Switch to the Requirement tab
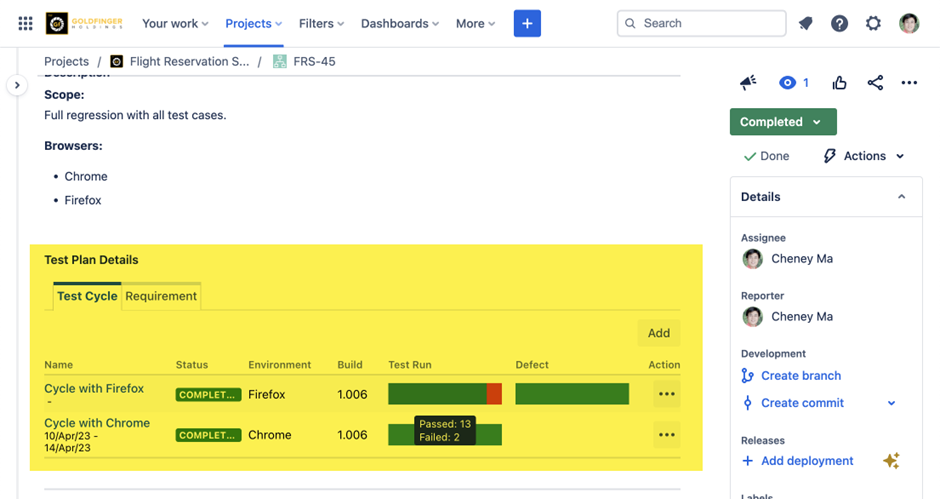The height and width of the screenshot is (499, 940). tap(161, 296)
